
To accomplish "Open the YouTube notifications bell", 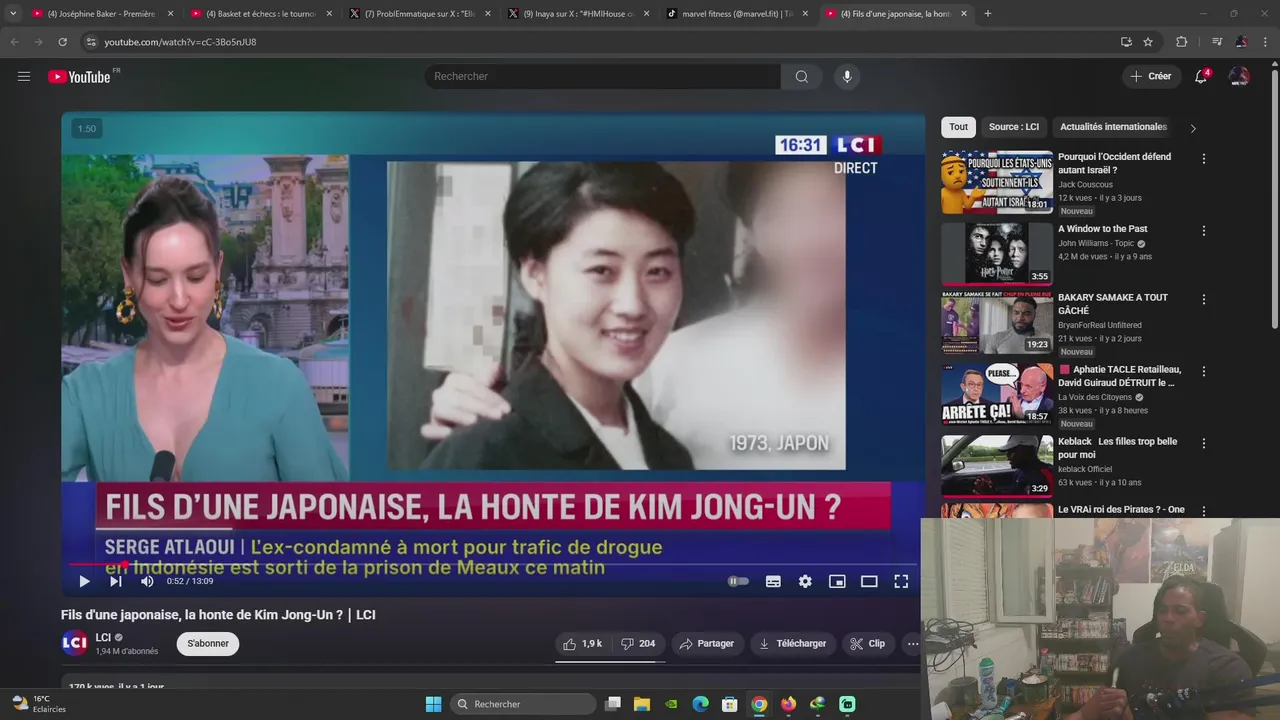I will [x=1201, y=76].
